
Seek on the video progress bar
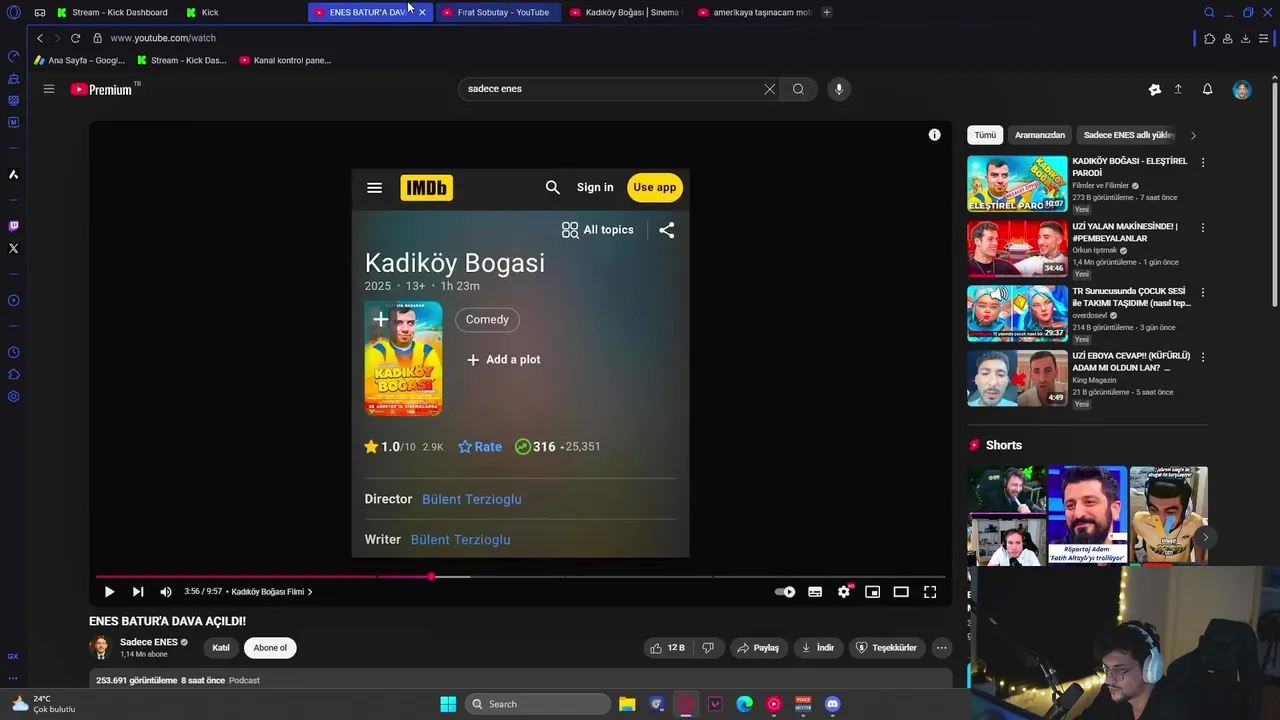point(520,577)
